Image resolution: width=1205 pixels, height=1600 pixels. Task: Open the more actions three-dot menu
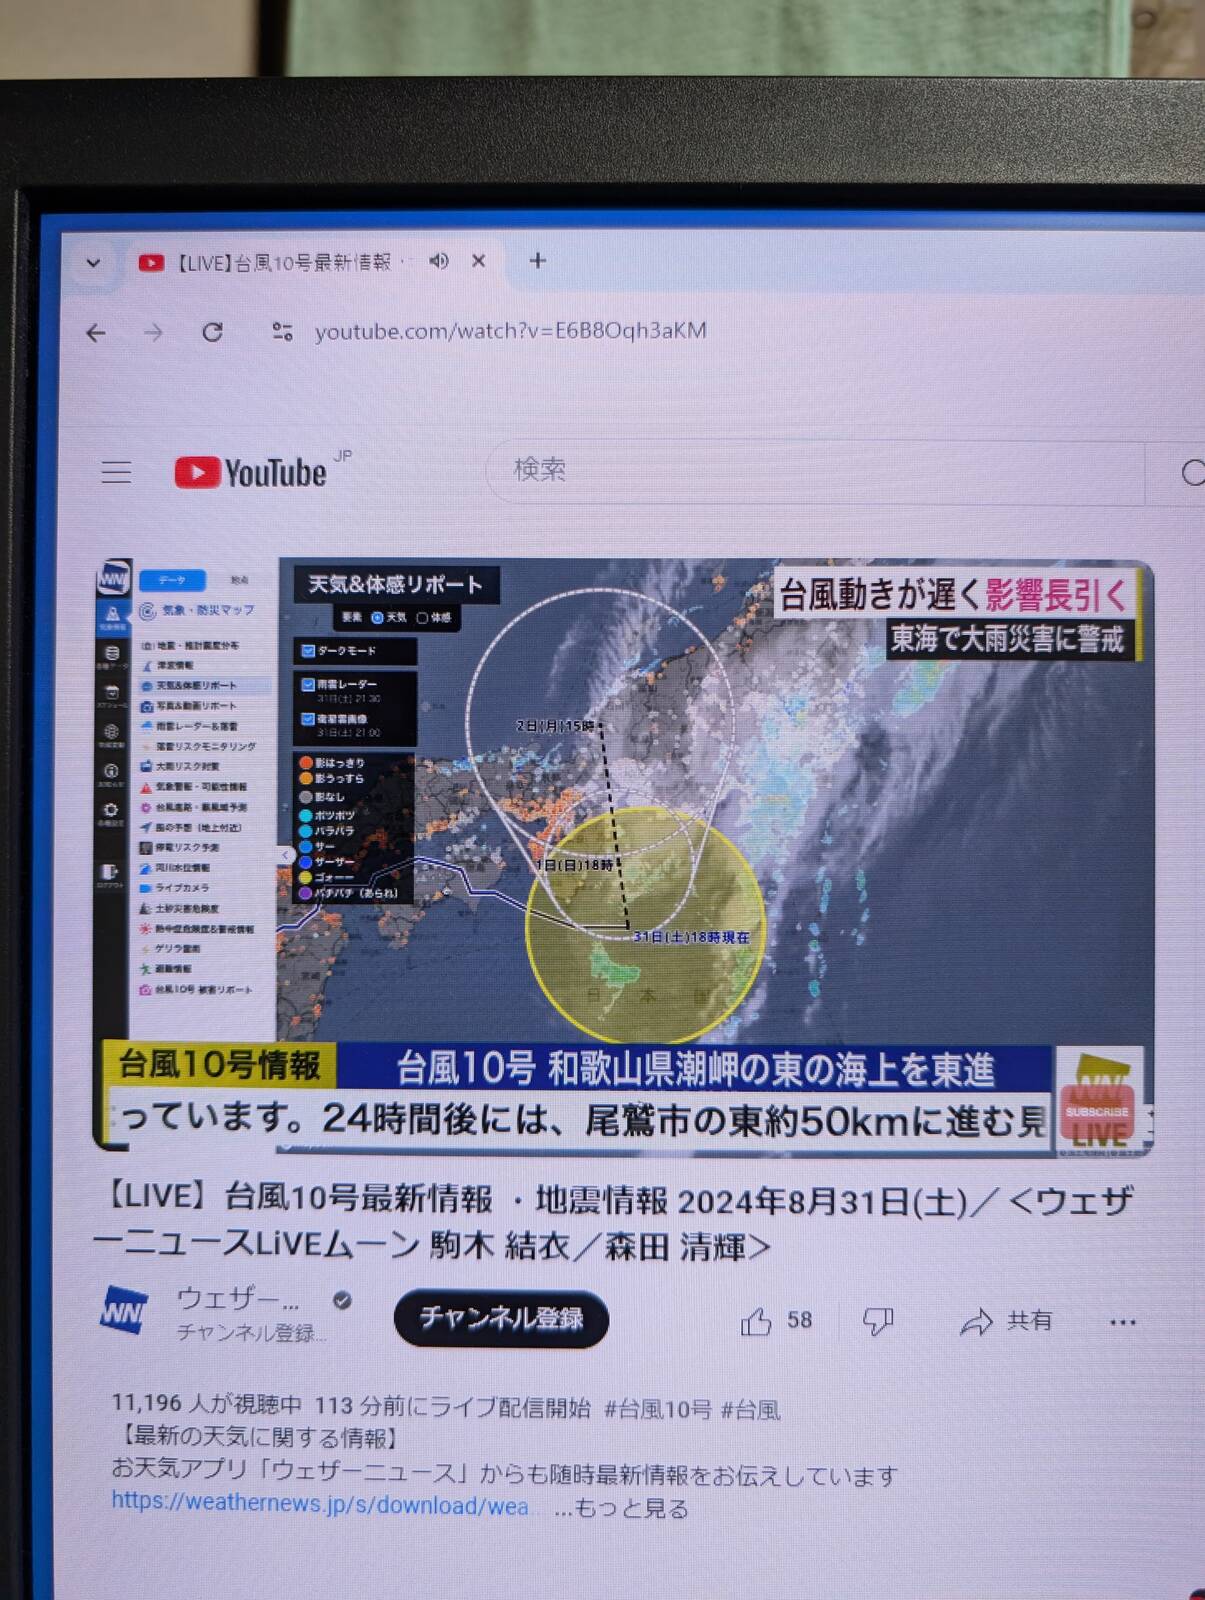(x=1123, y=1322)
